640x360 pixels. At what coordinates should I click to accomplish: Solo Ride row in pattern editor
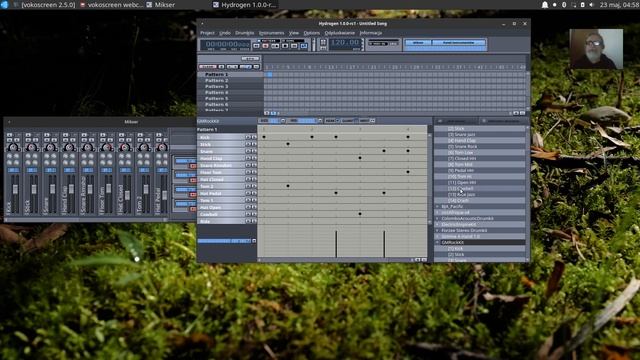click(254, 221)
